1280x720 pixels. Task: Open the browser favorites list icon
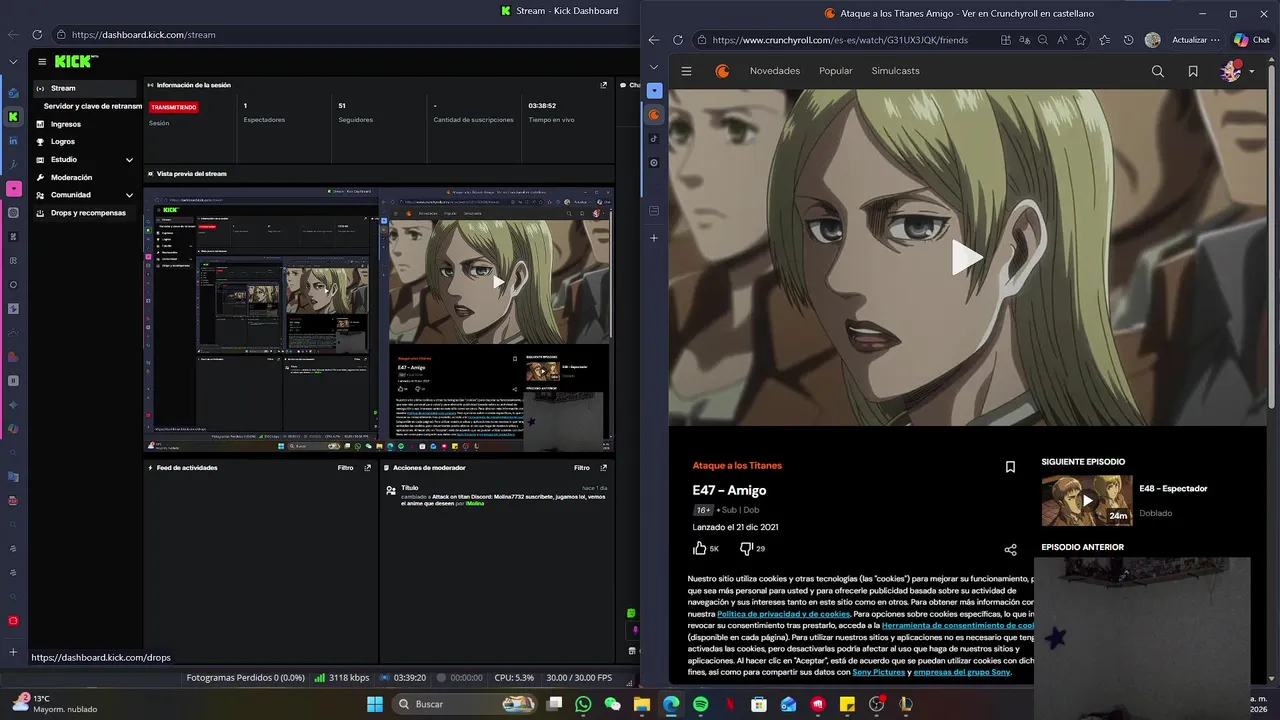point(1105,40)
